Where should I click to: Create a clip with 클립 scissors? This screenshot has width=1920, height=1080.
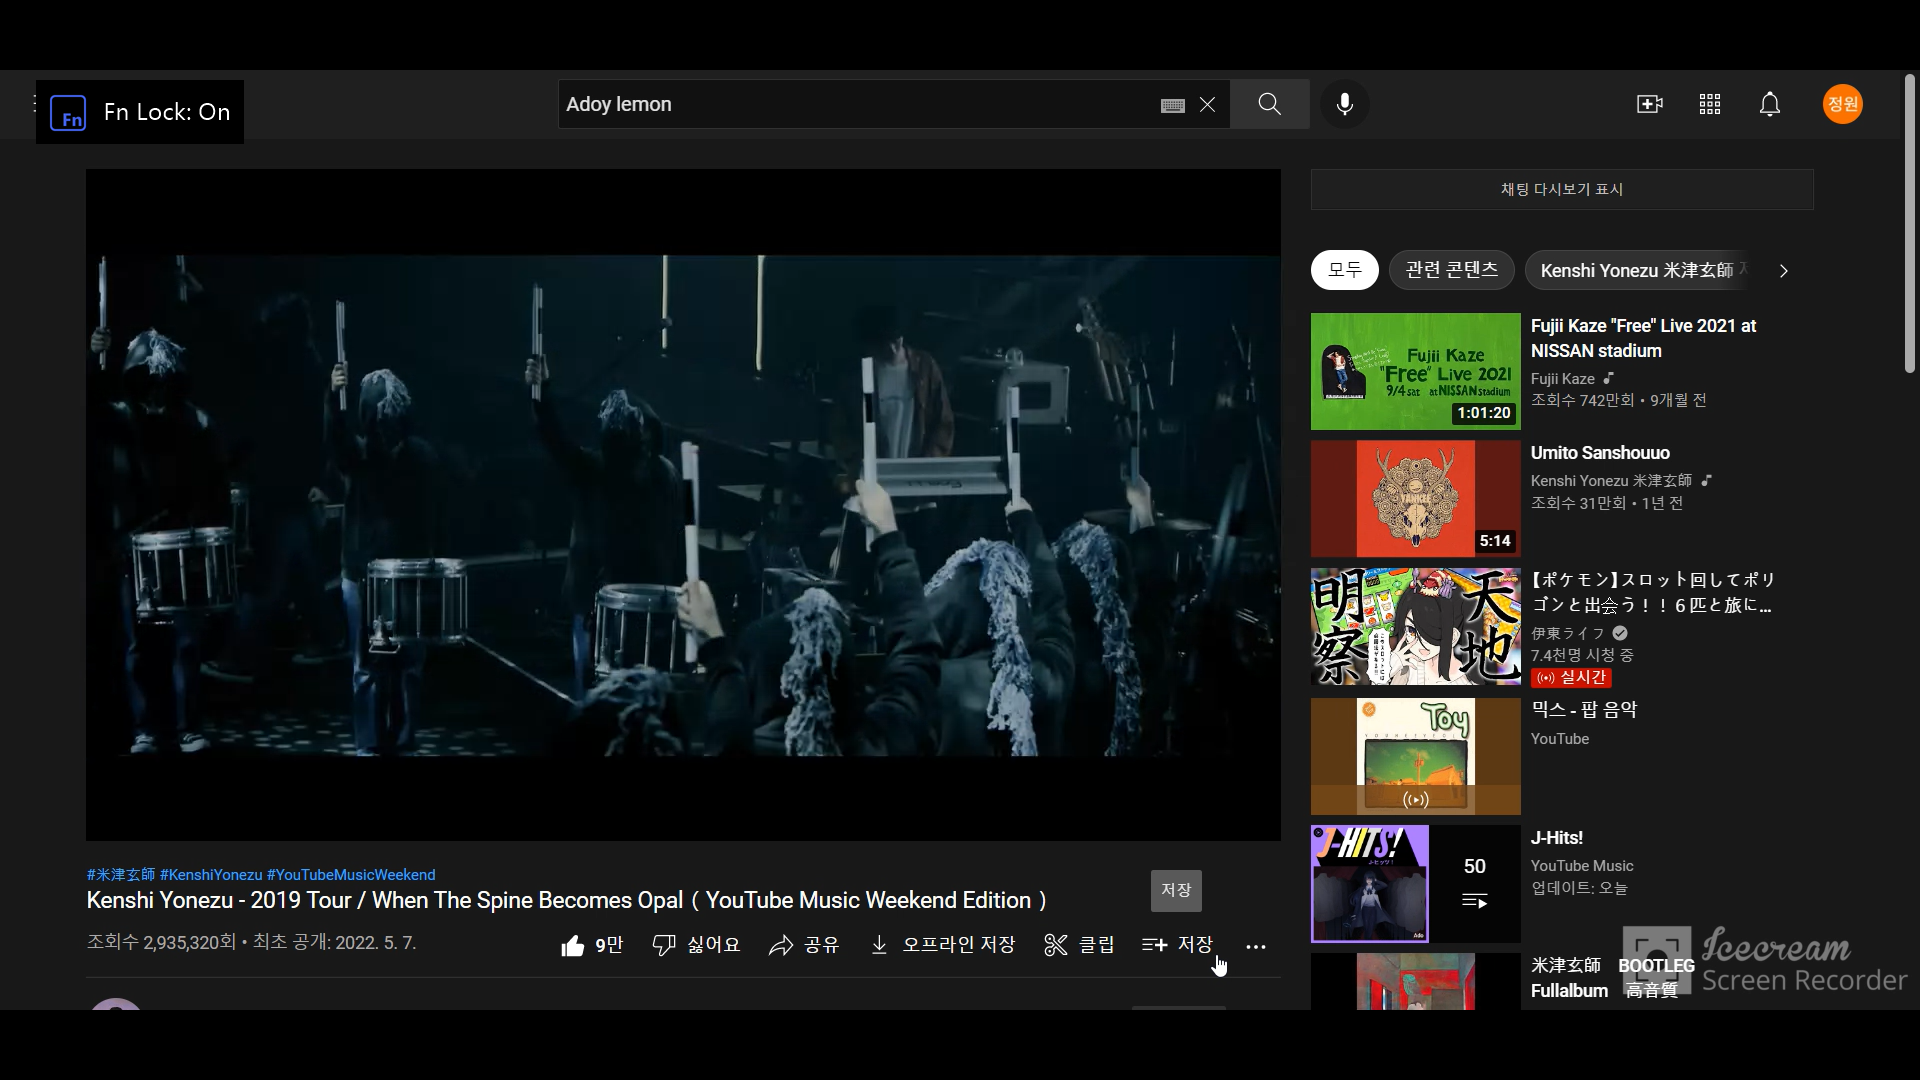(1079, 945)
